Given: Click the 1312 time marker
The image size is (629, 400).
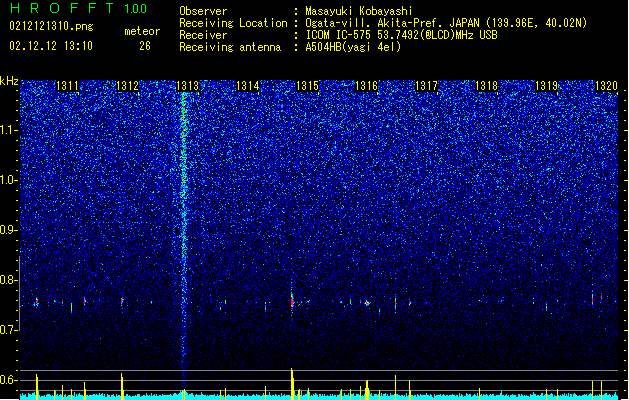Looking at the screenshot, I should click(x=127, y=86).
